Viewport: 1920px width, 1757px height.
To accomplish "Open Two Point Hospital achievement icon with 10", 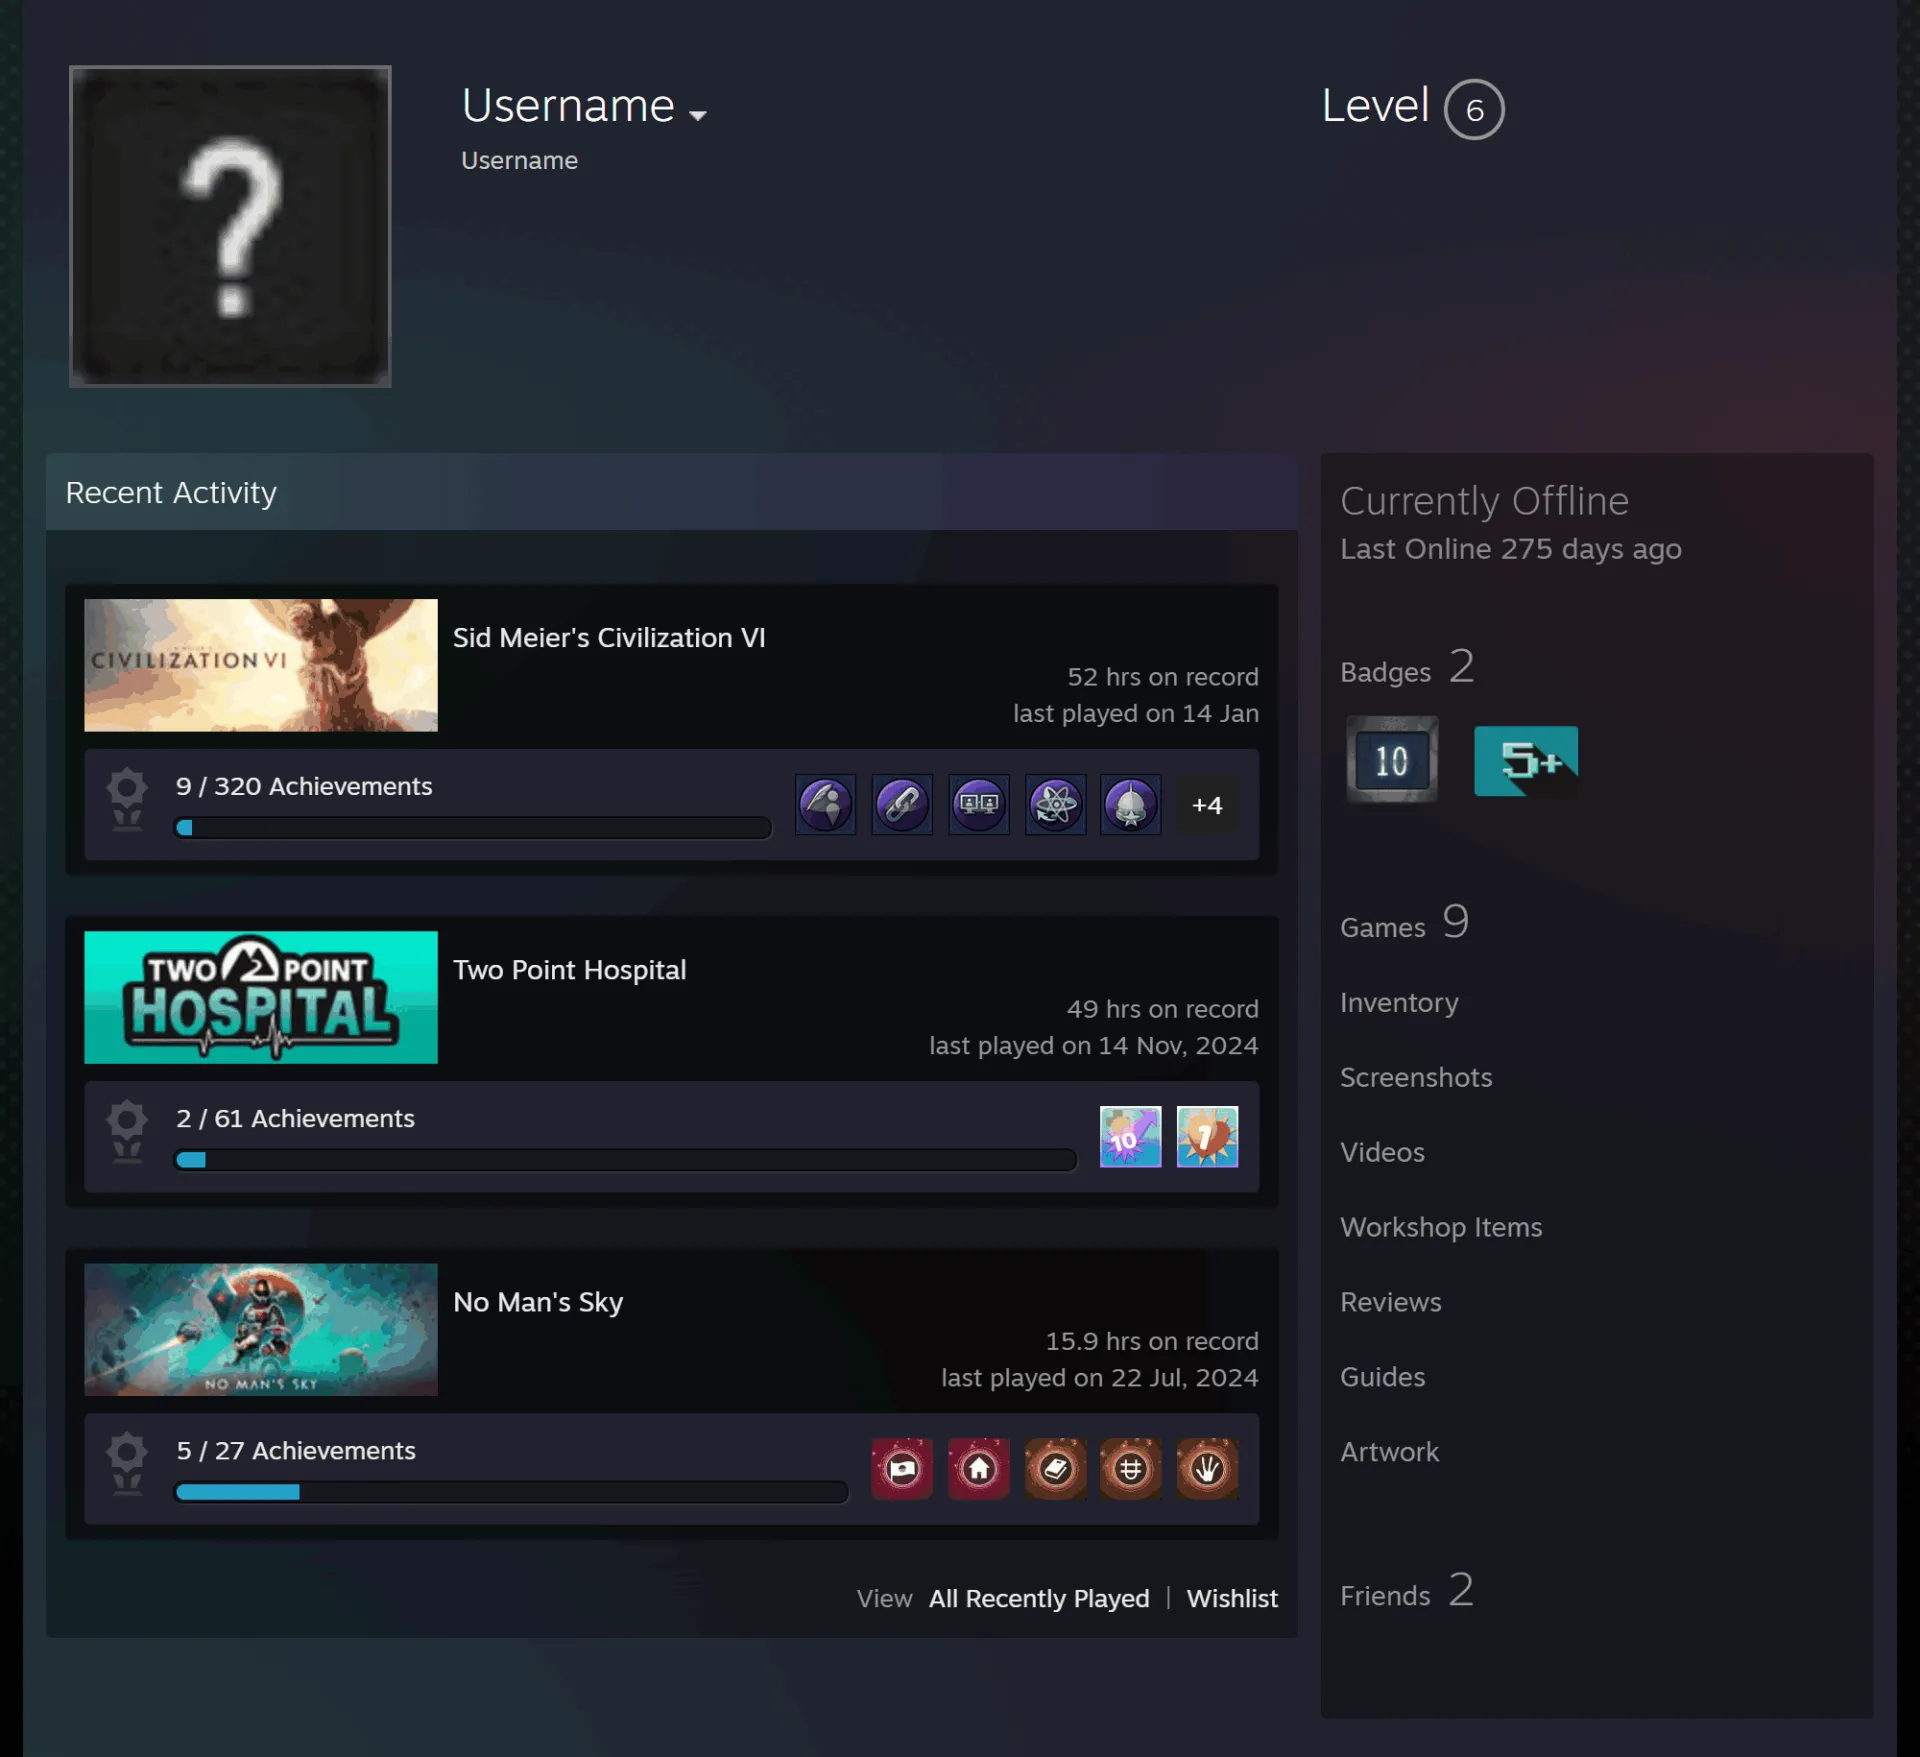I will pyautogui.click(x=1131, y=1136).
